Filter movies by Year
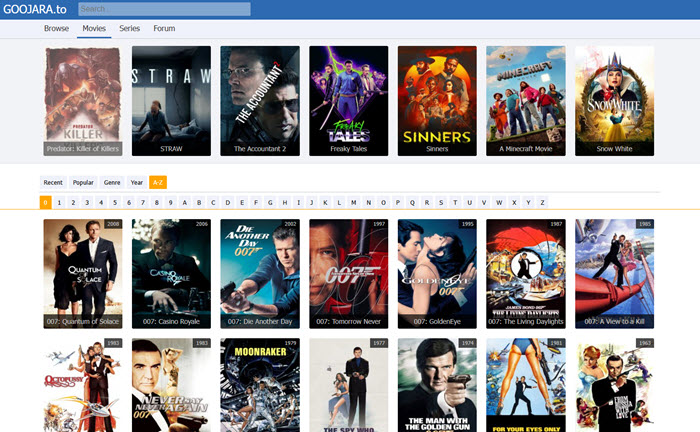The width and height of the screenshot is (700, 432). pyautogui.click(x=137, y=183)
